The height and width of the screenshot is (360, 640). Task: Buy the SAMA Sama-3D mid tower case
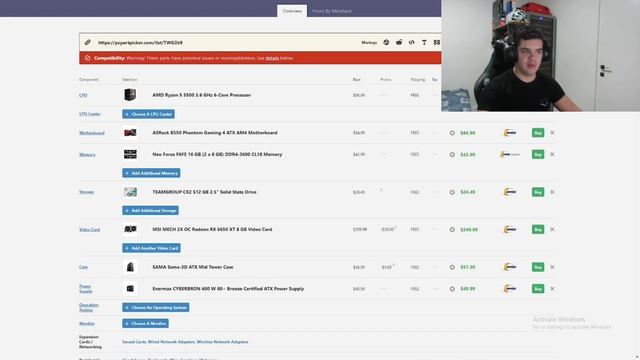click(538, 267)
